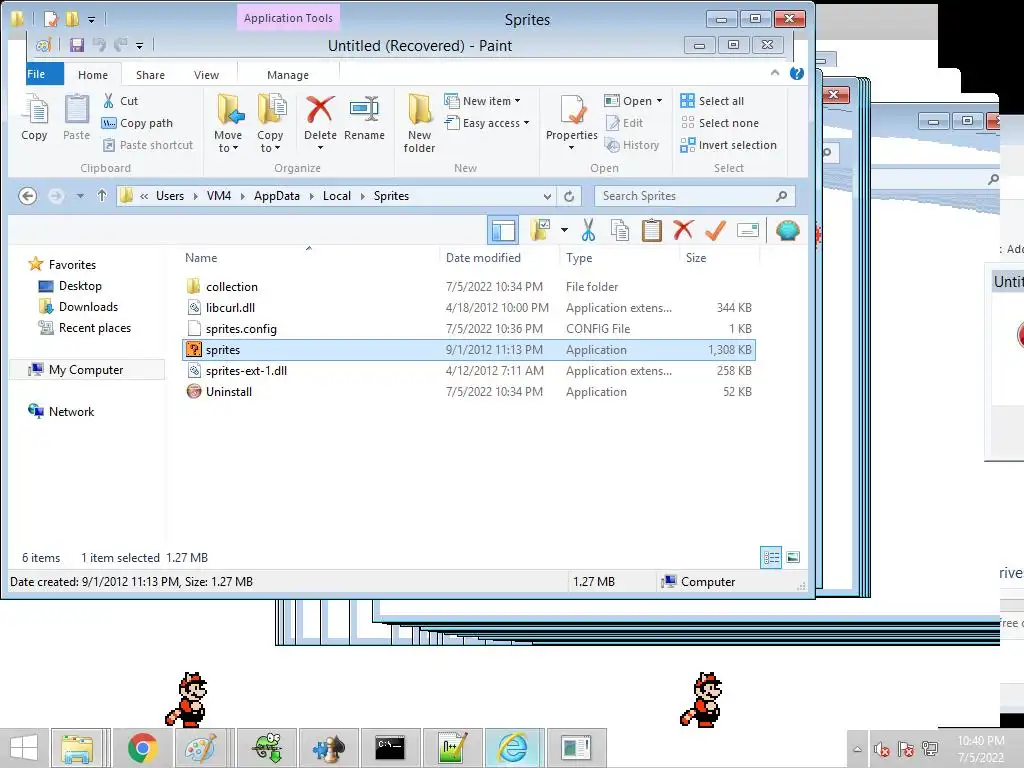The width and height of the screenshot is (1024, 768).
Task: Open Chrome from the taskbar
Action: tap(142, 748)
